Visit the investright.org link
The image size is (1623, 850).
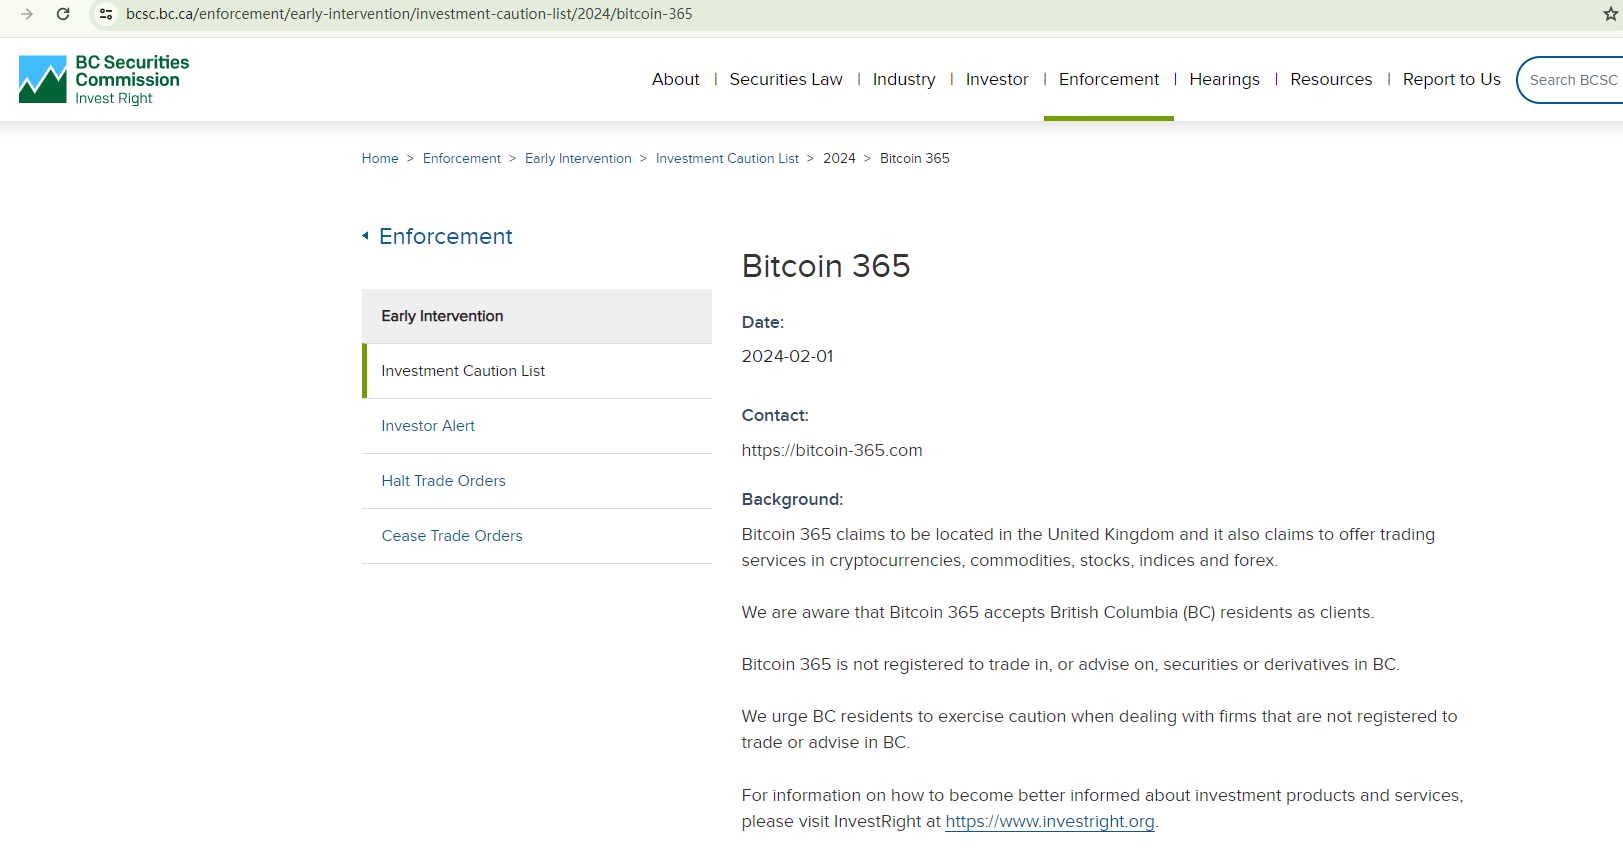point(1050,821)
